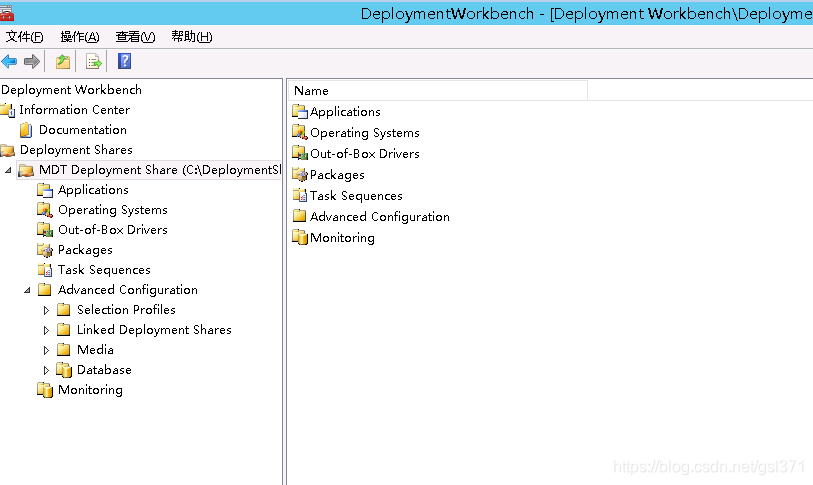Viewport: 813px width, 485px height.
Task: Select Monitoring label in the tree
Action: pos(90,390)
